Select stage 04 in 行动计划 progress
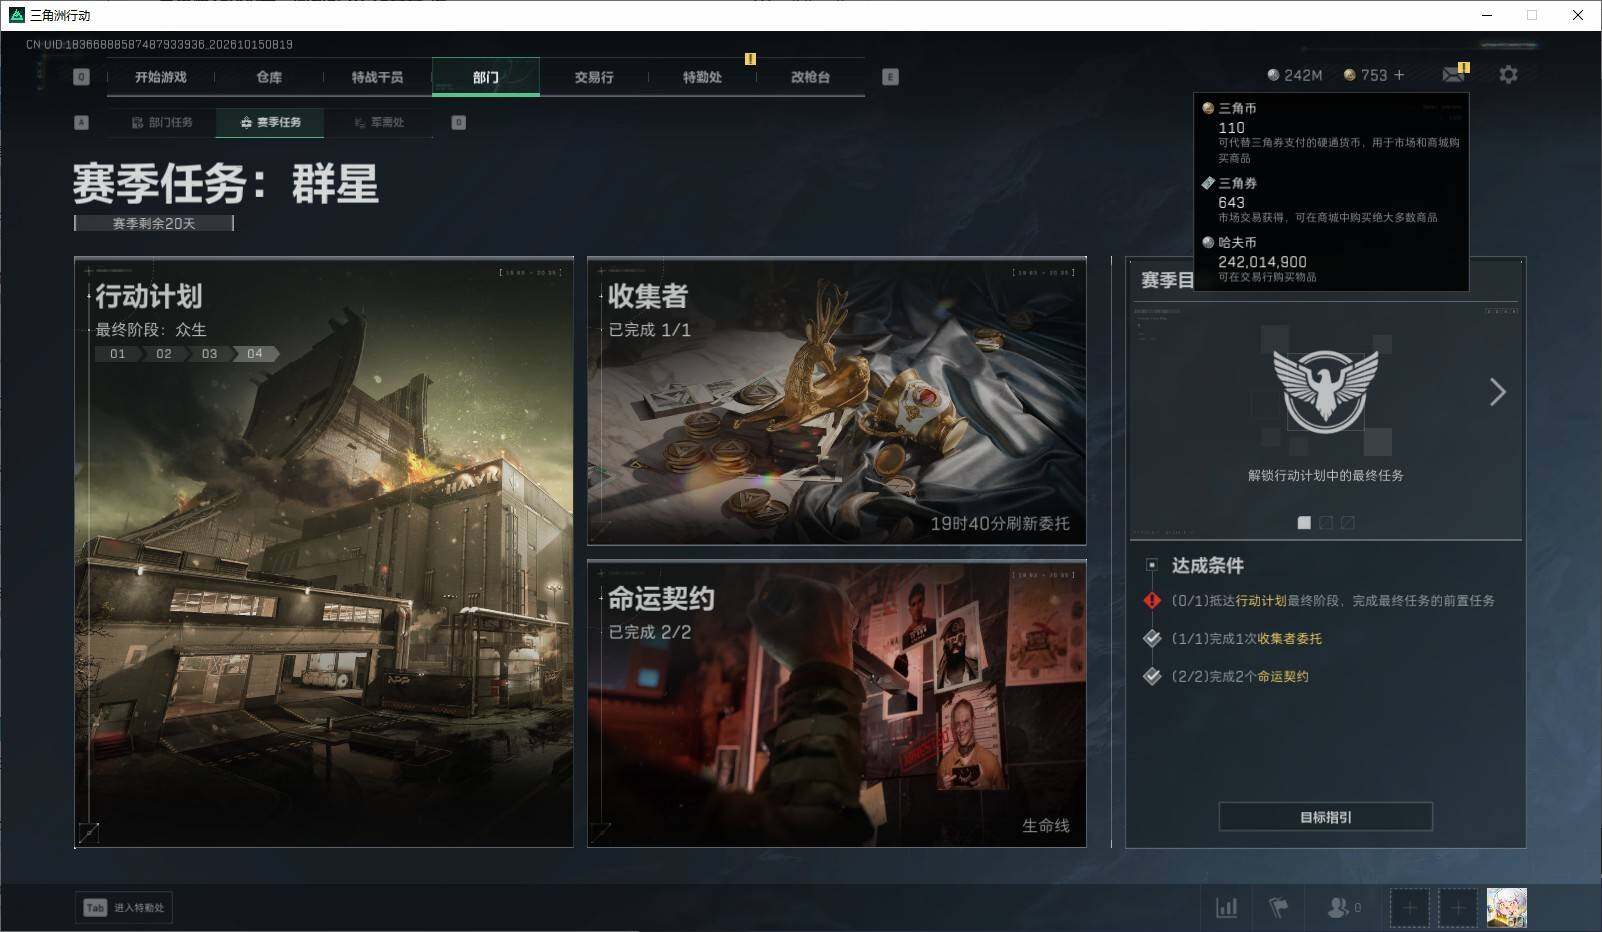 coord(255,354)
